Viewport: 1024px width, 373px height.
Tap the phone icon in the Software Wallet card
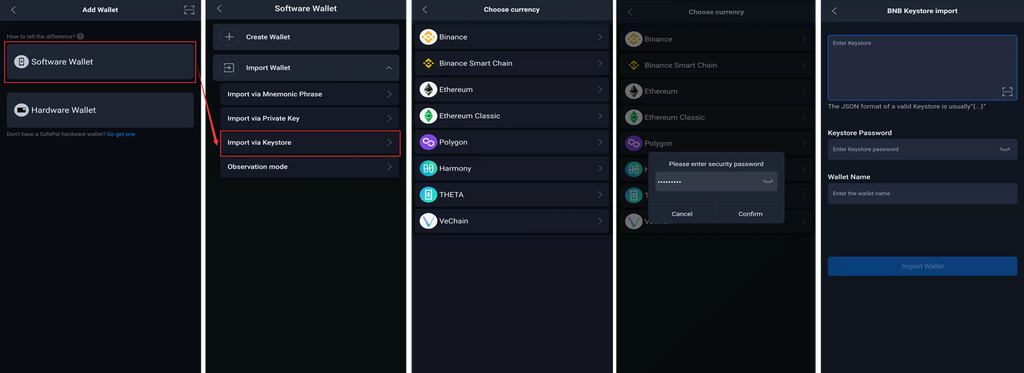pyautogui.click(x=22, y=61)
